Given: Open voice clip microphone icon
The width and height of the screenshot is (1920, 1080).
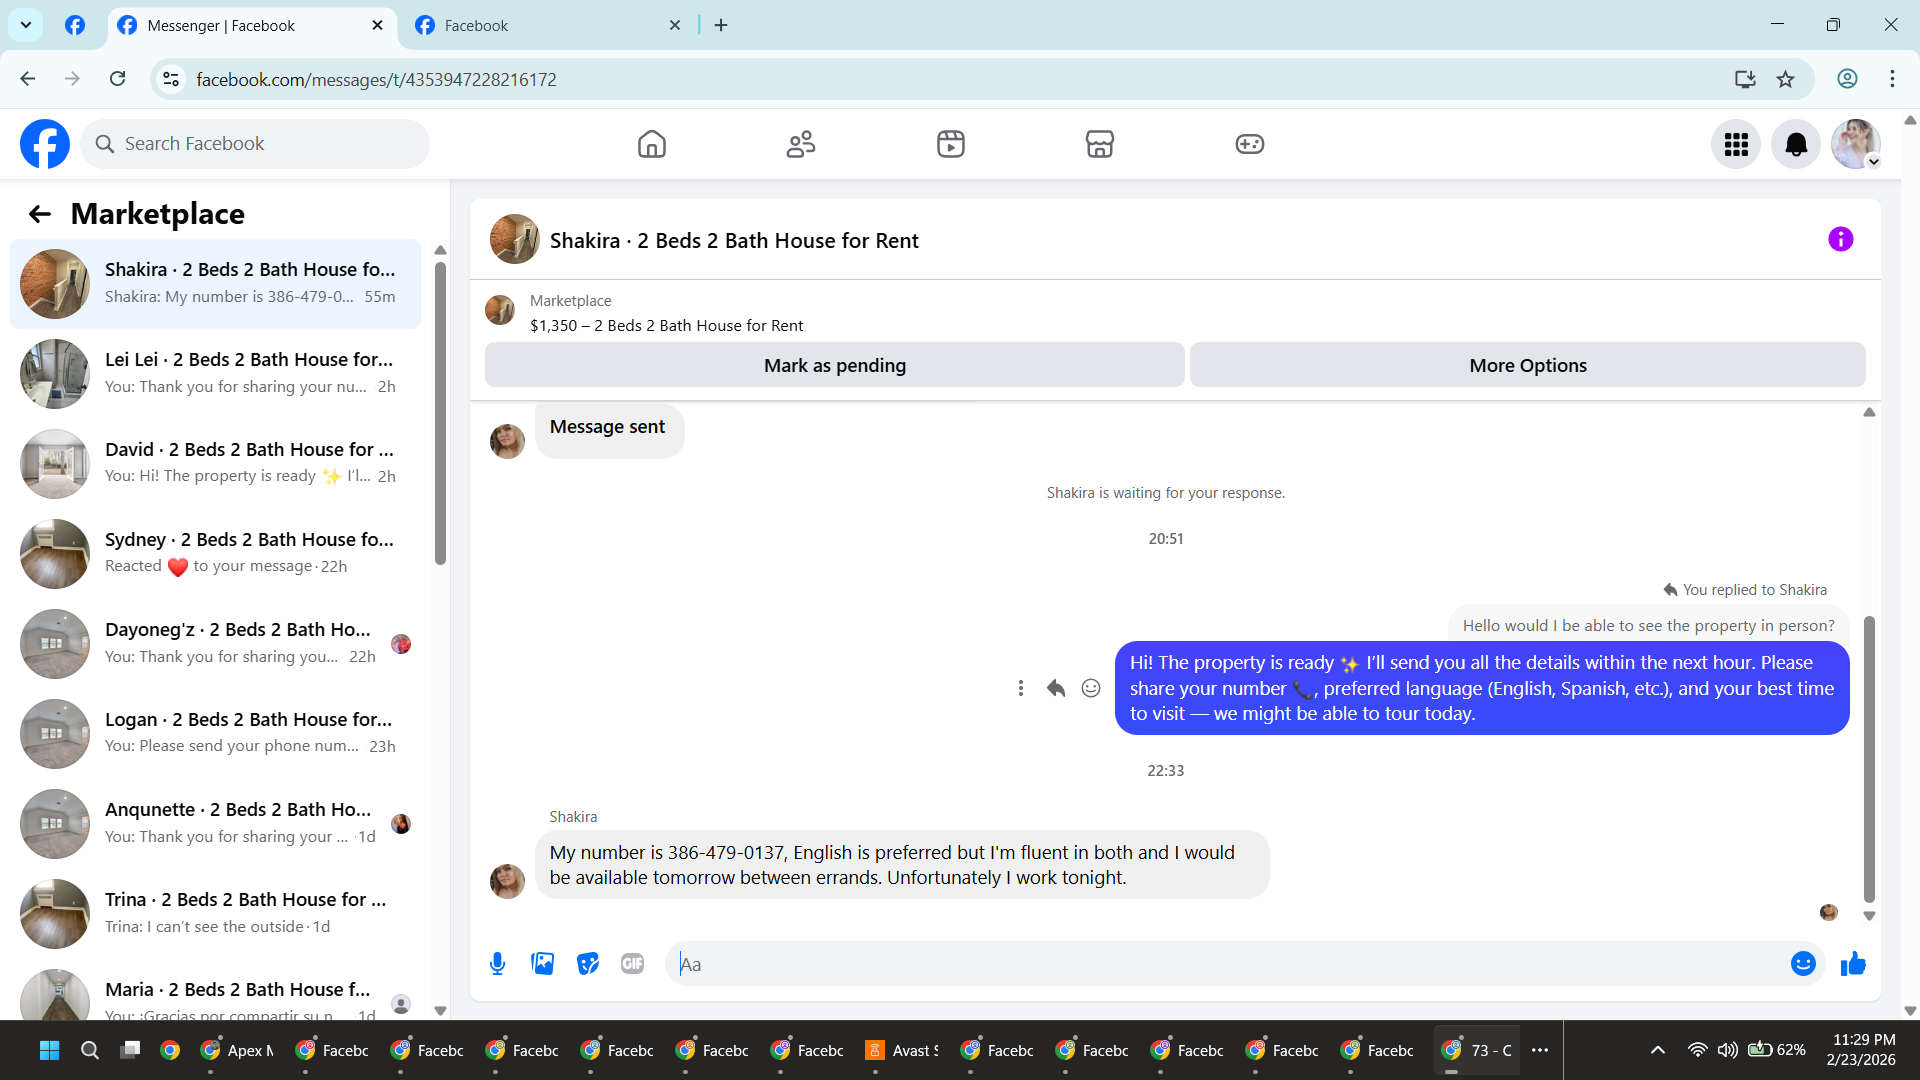Looking at the screenshot, I should pos(497,963).
